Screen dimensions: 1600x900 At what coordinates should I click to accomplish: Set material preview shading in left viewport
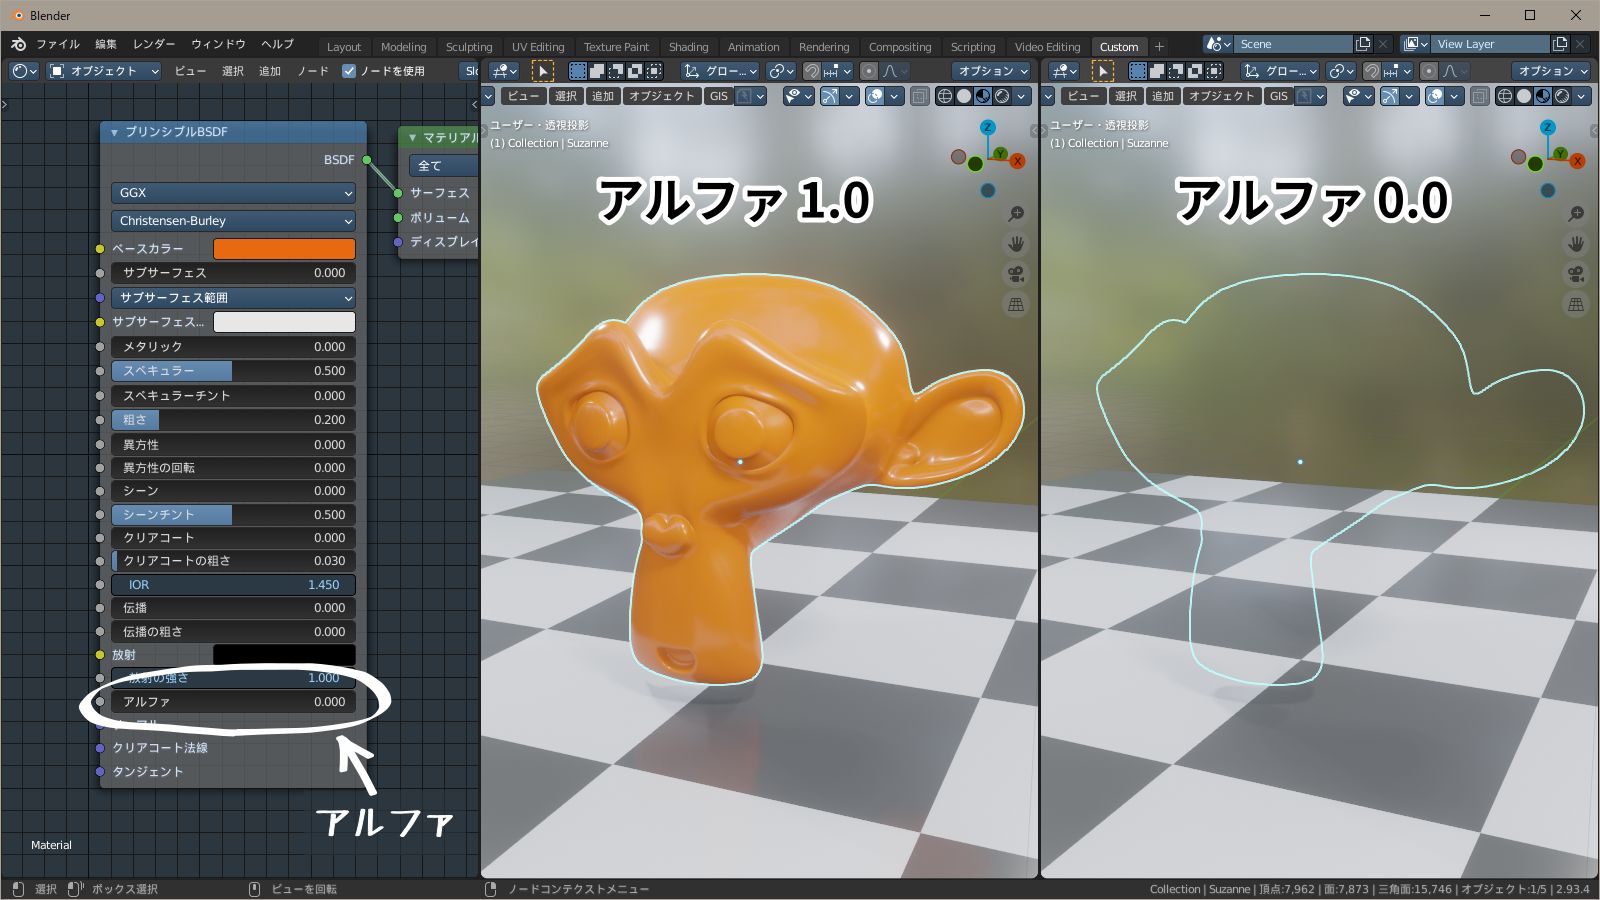(x=983, y=96)
